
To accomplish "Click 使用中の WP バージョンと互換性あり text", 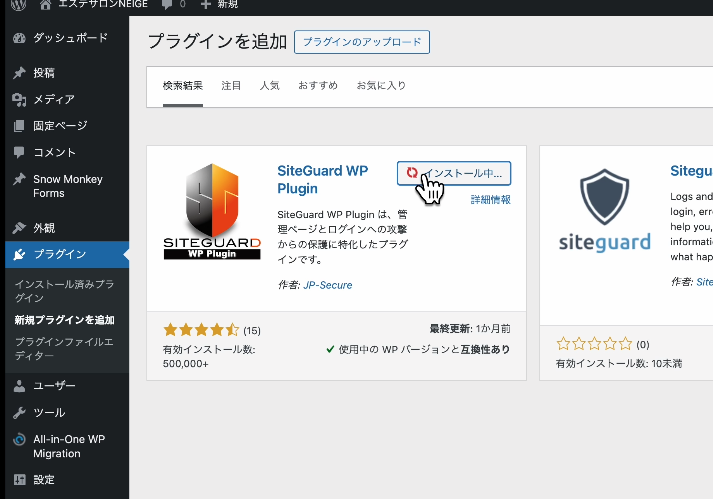I will click(424, 349).
